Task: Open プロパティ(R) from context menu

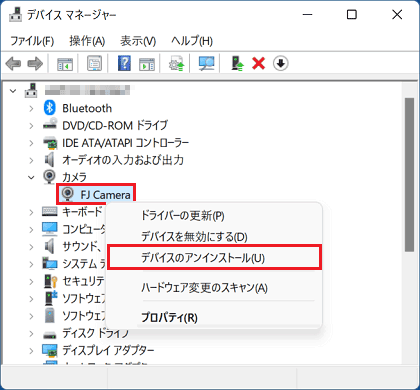Action: click(214, 317)
